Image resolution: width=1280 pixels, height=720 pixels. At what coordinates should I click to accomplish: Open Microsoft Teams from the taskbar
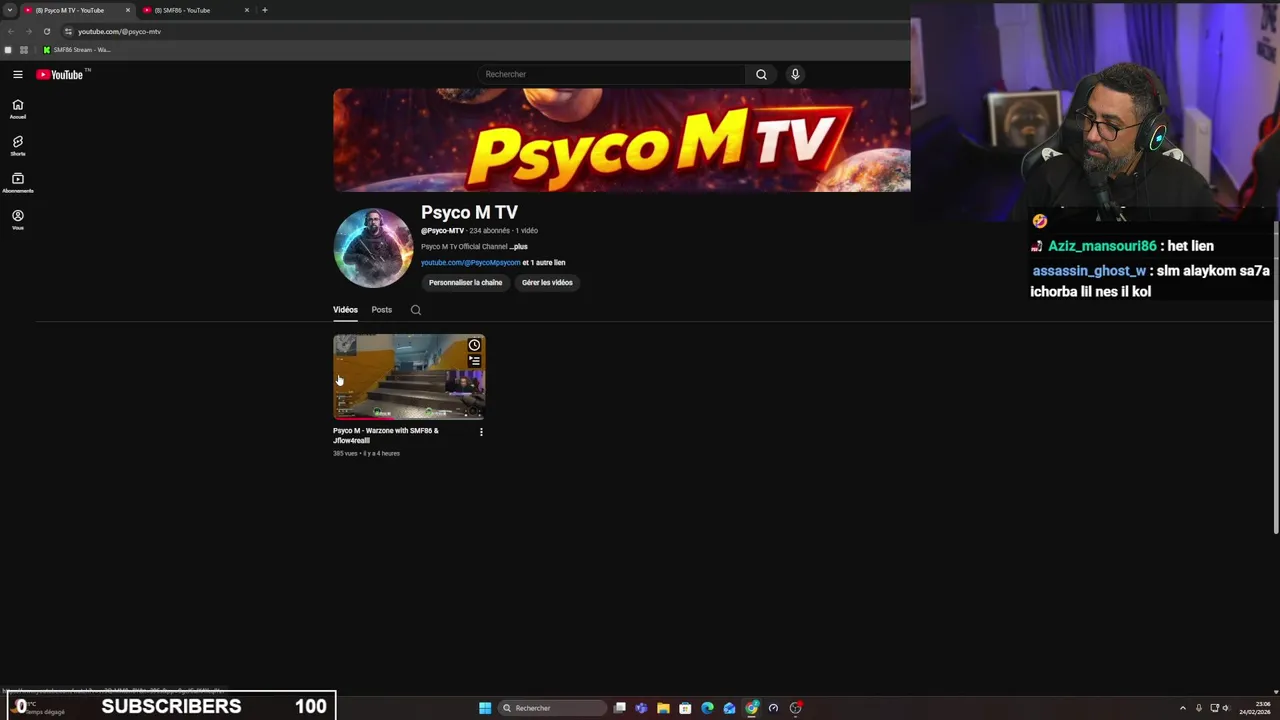point(641,708)
